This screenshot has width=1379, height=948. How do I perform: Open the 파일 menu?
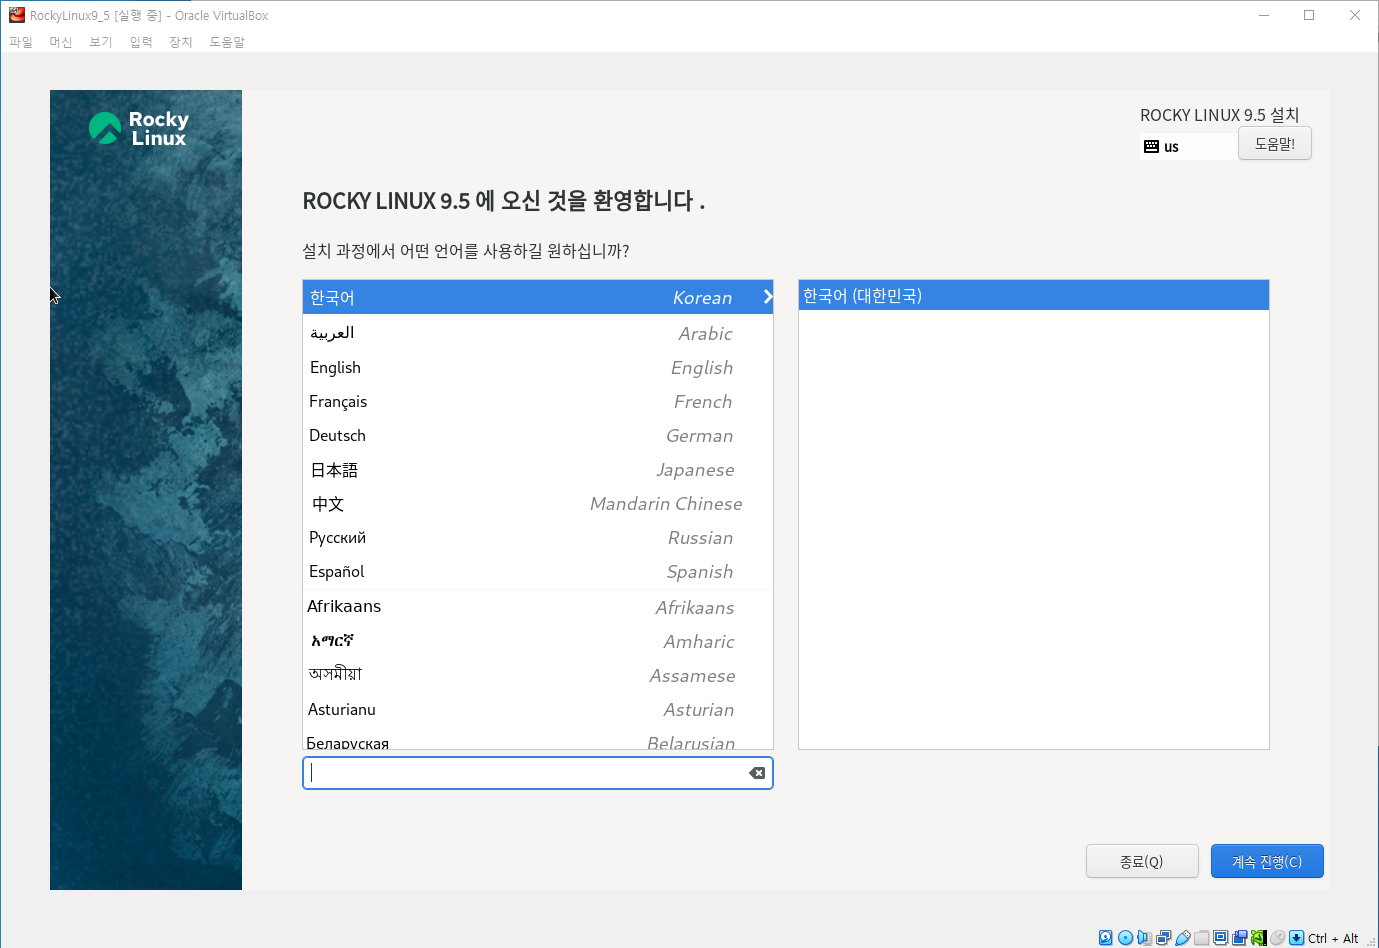21,42
